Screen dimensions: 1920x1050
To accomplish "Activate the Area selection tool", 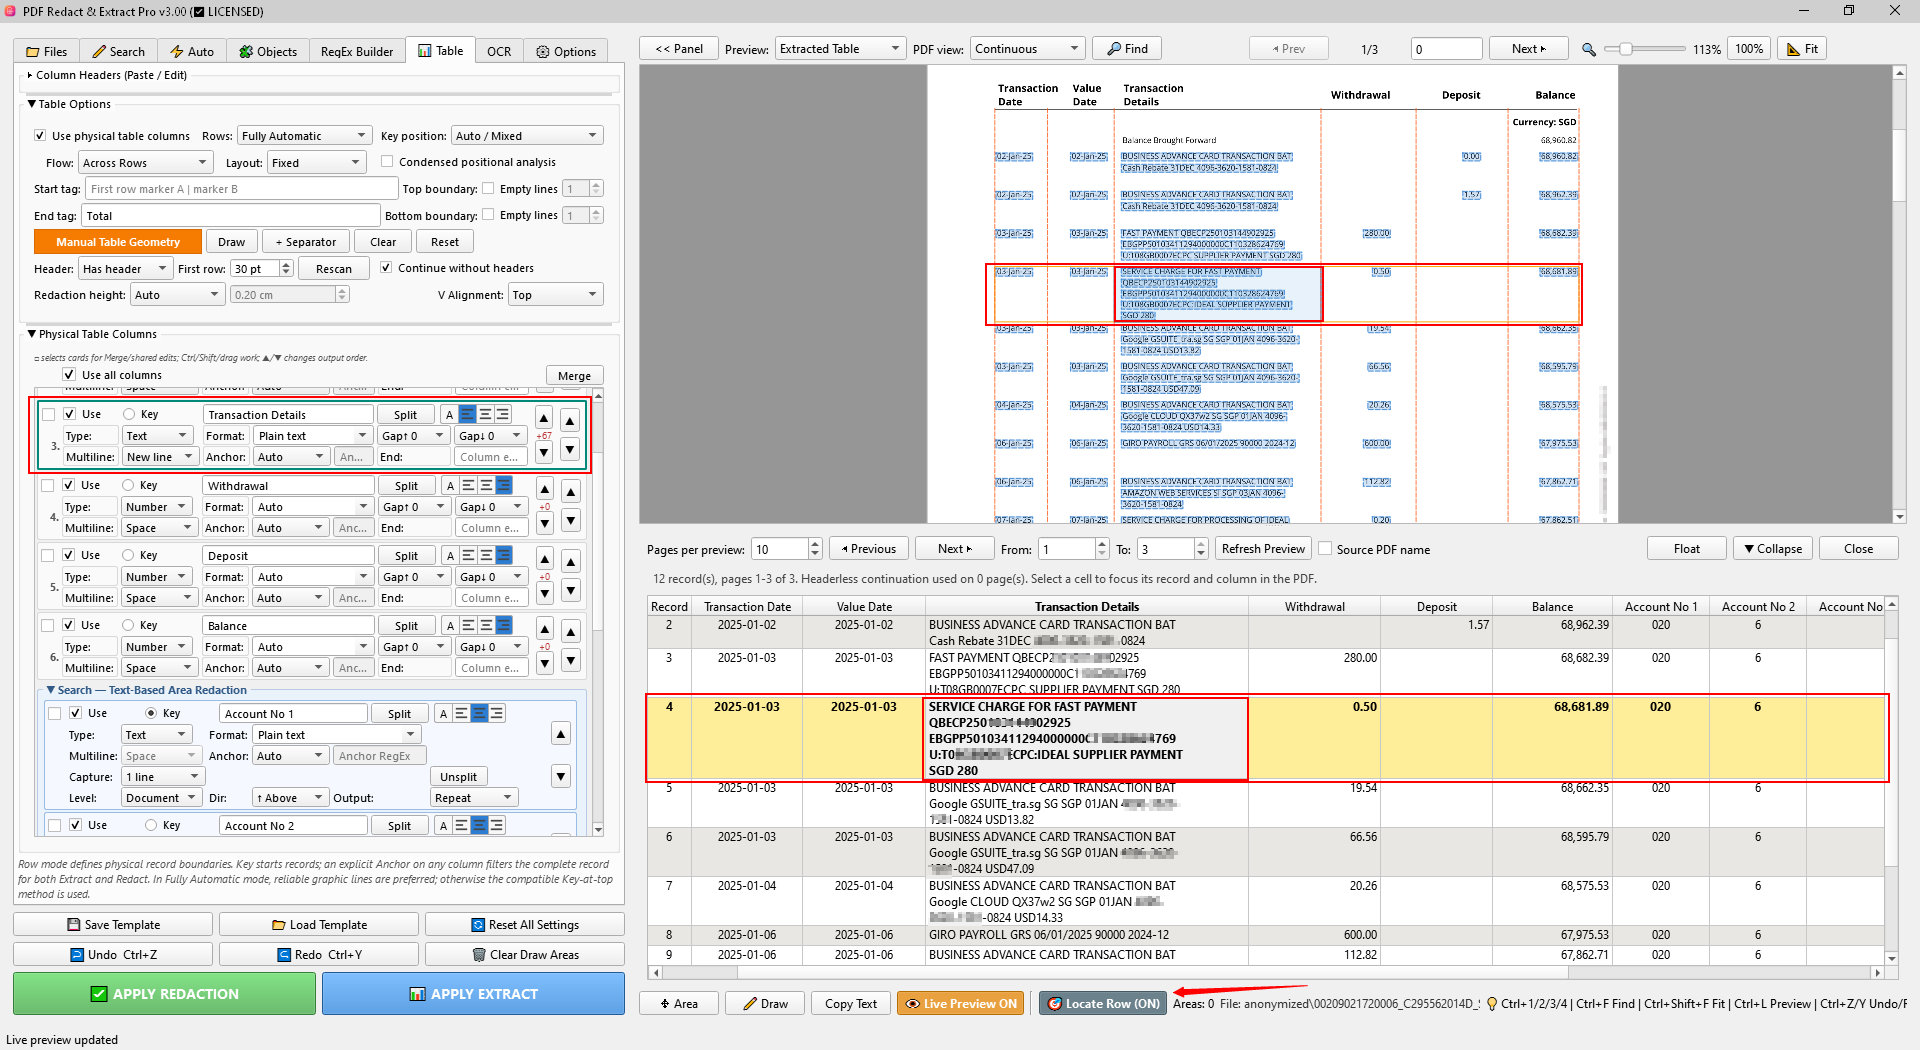I will [x=679, y=1004].
